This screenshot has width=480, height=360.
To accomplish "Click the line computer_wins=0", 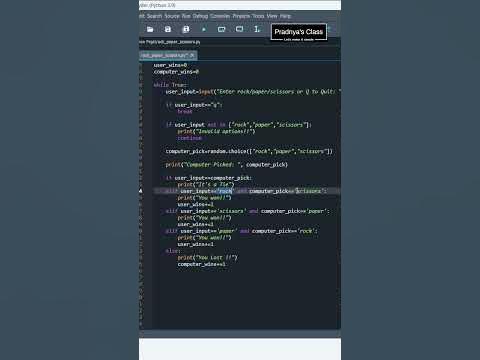I will (176, 72).
